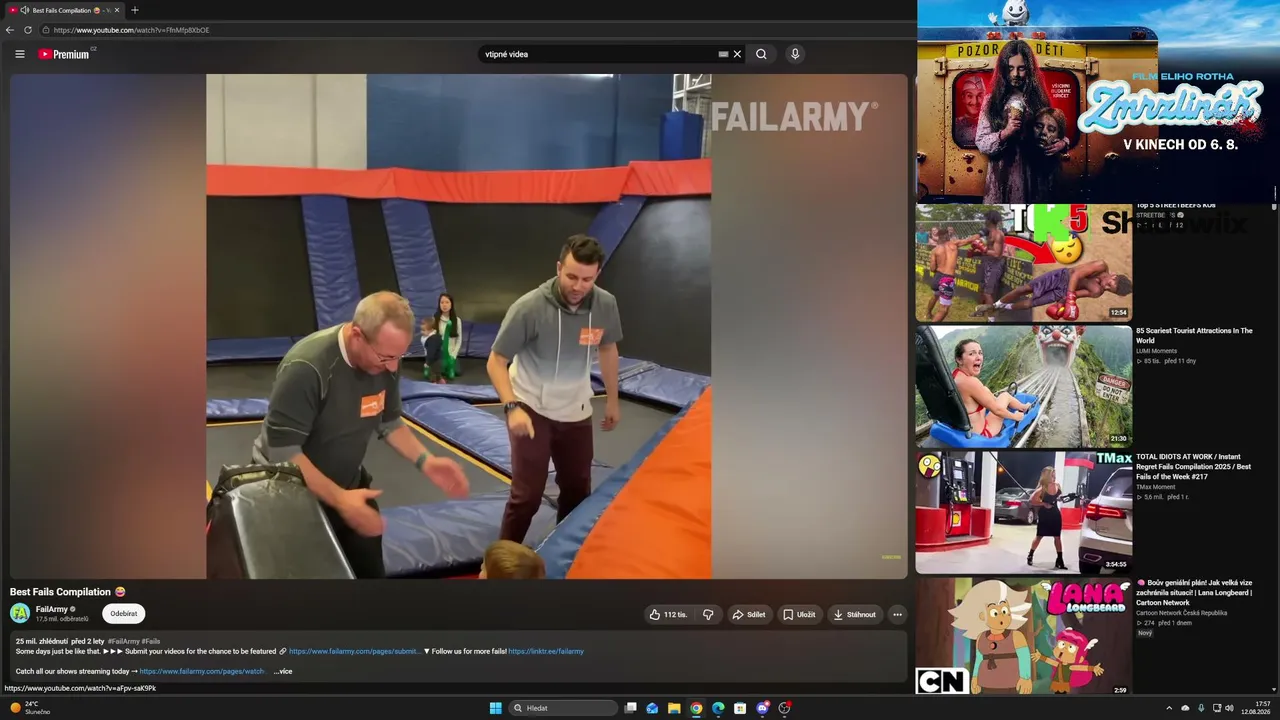Go back with the browser back arrow

pyautogui.click(x=10, y=30)
